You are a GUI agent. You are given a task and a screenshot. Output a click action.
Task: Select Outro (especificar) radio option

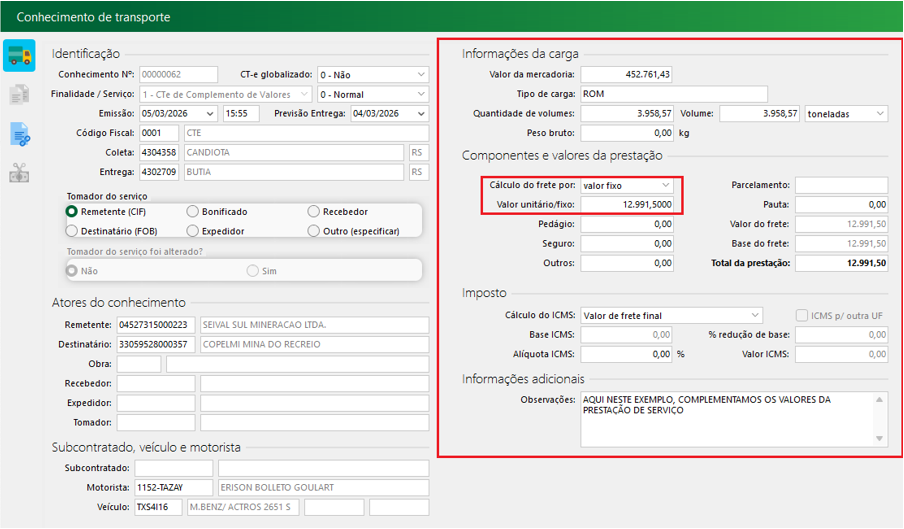[314, 231]
